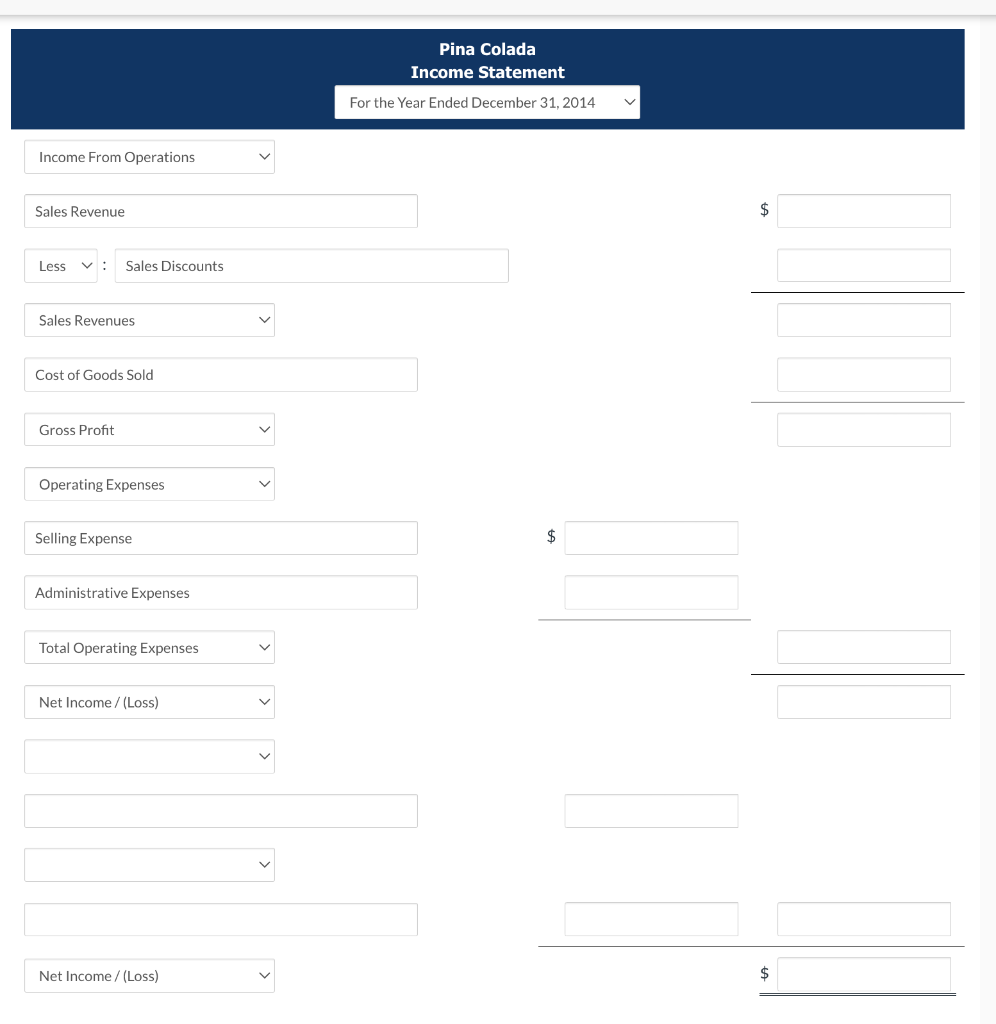This screenshot has width=996, height=1024.
Task: Open the period dropdown showing December 31, 2014
Action: [x=487, y=102]
